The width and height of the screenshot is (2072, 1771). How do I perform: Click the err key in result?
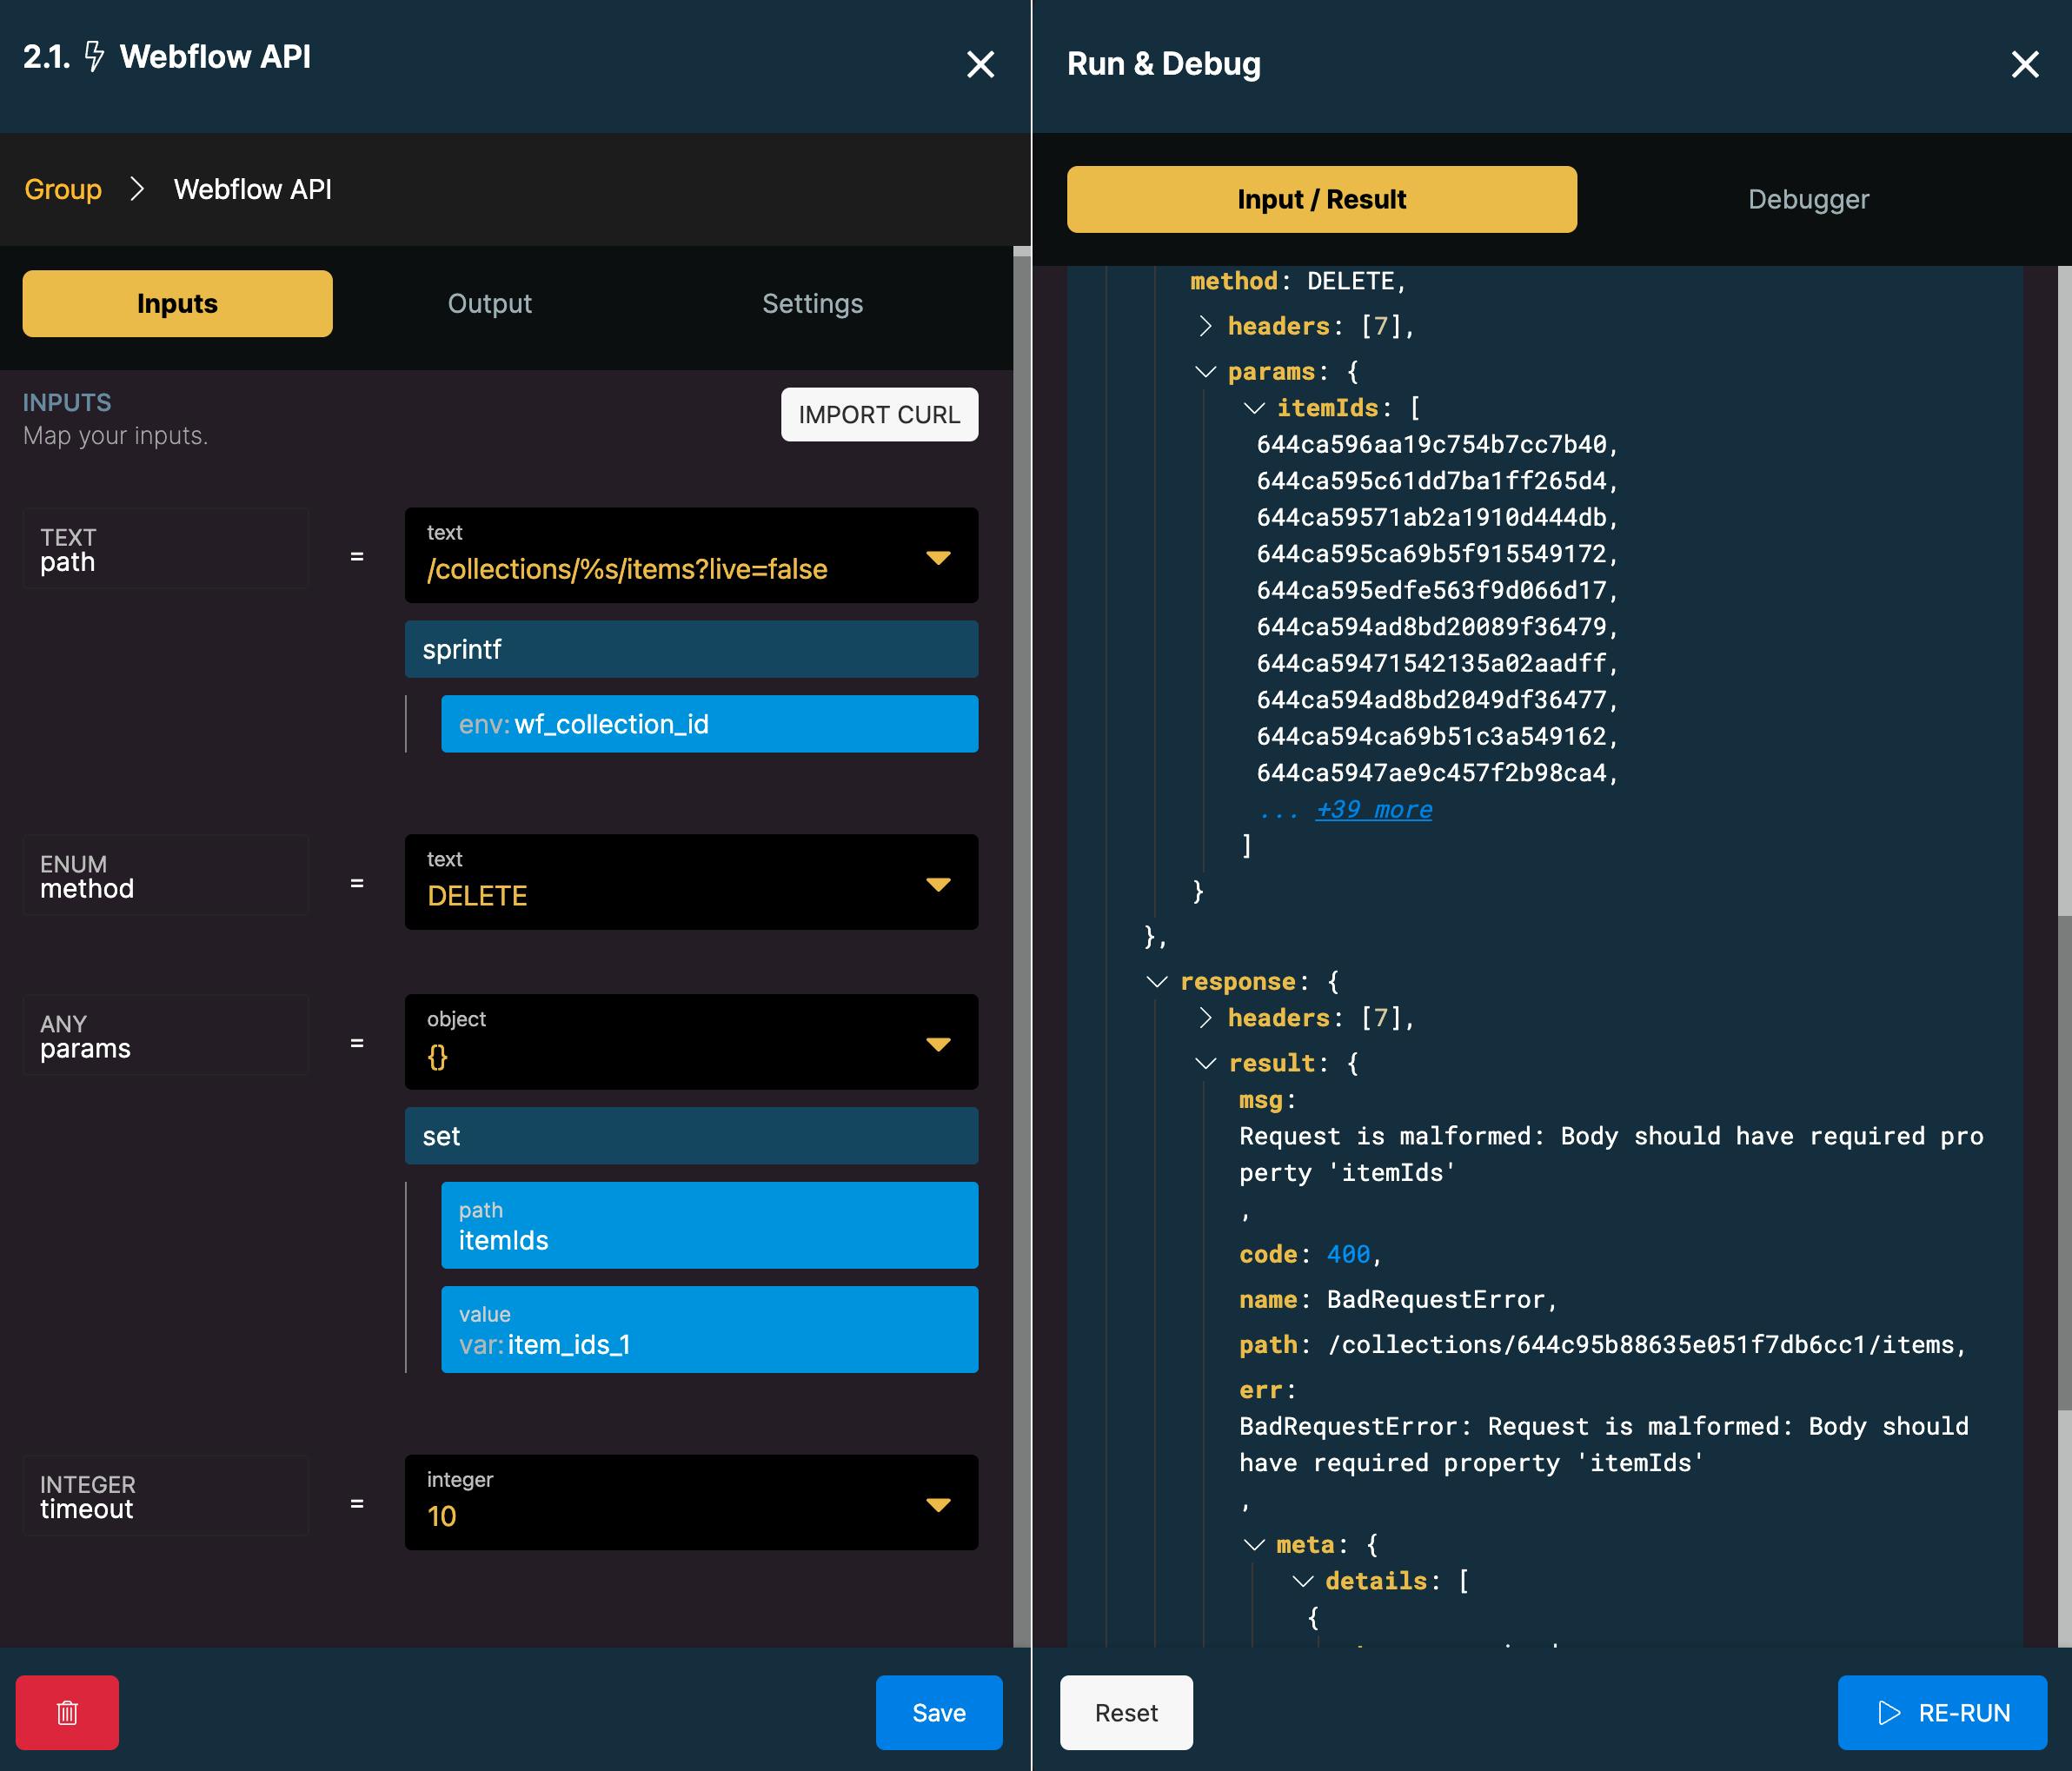(x=1260, y=1390)
